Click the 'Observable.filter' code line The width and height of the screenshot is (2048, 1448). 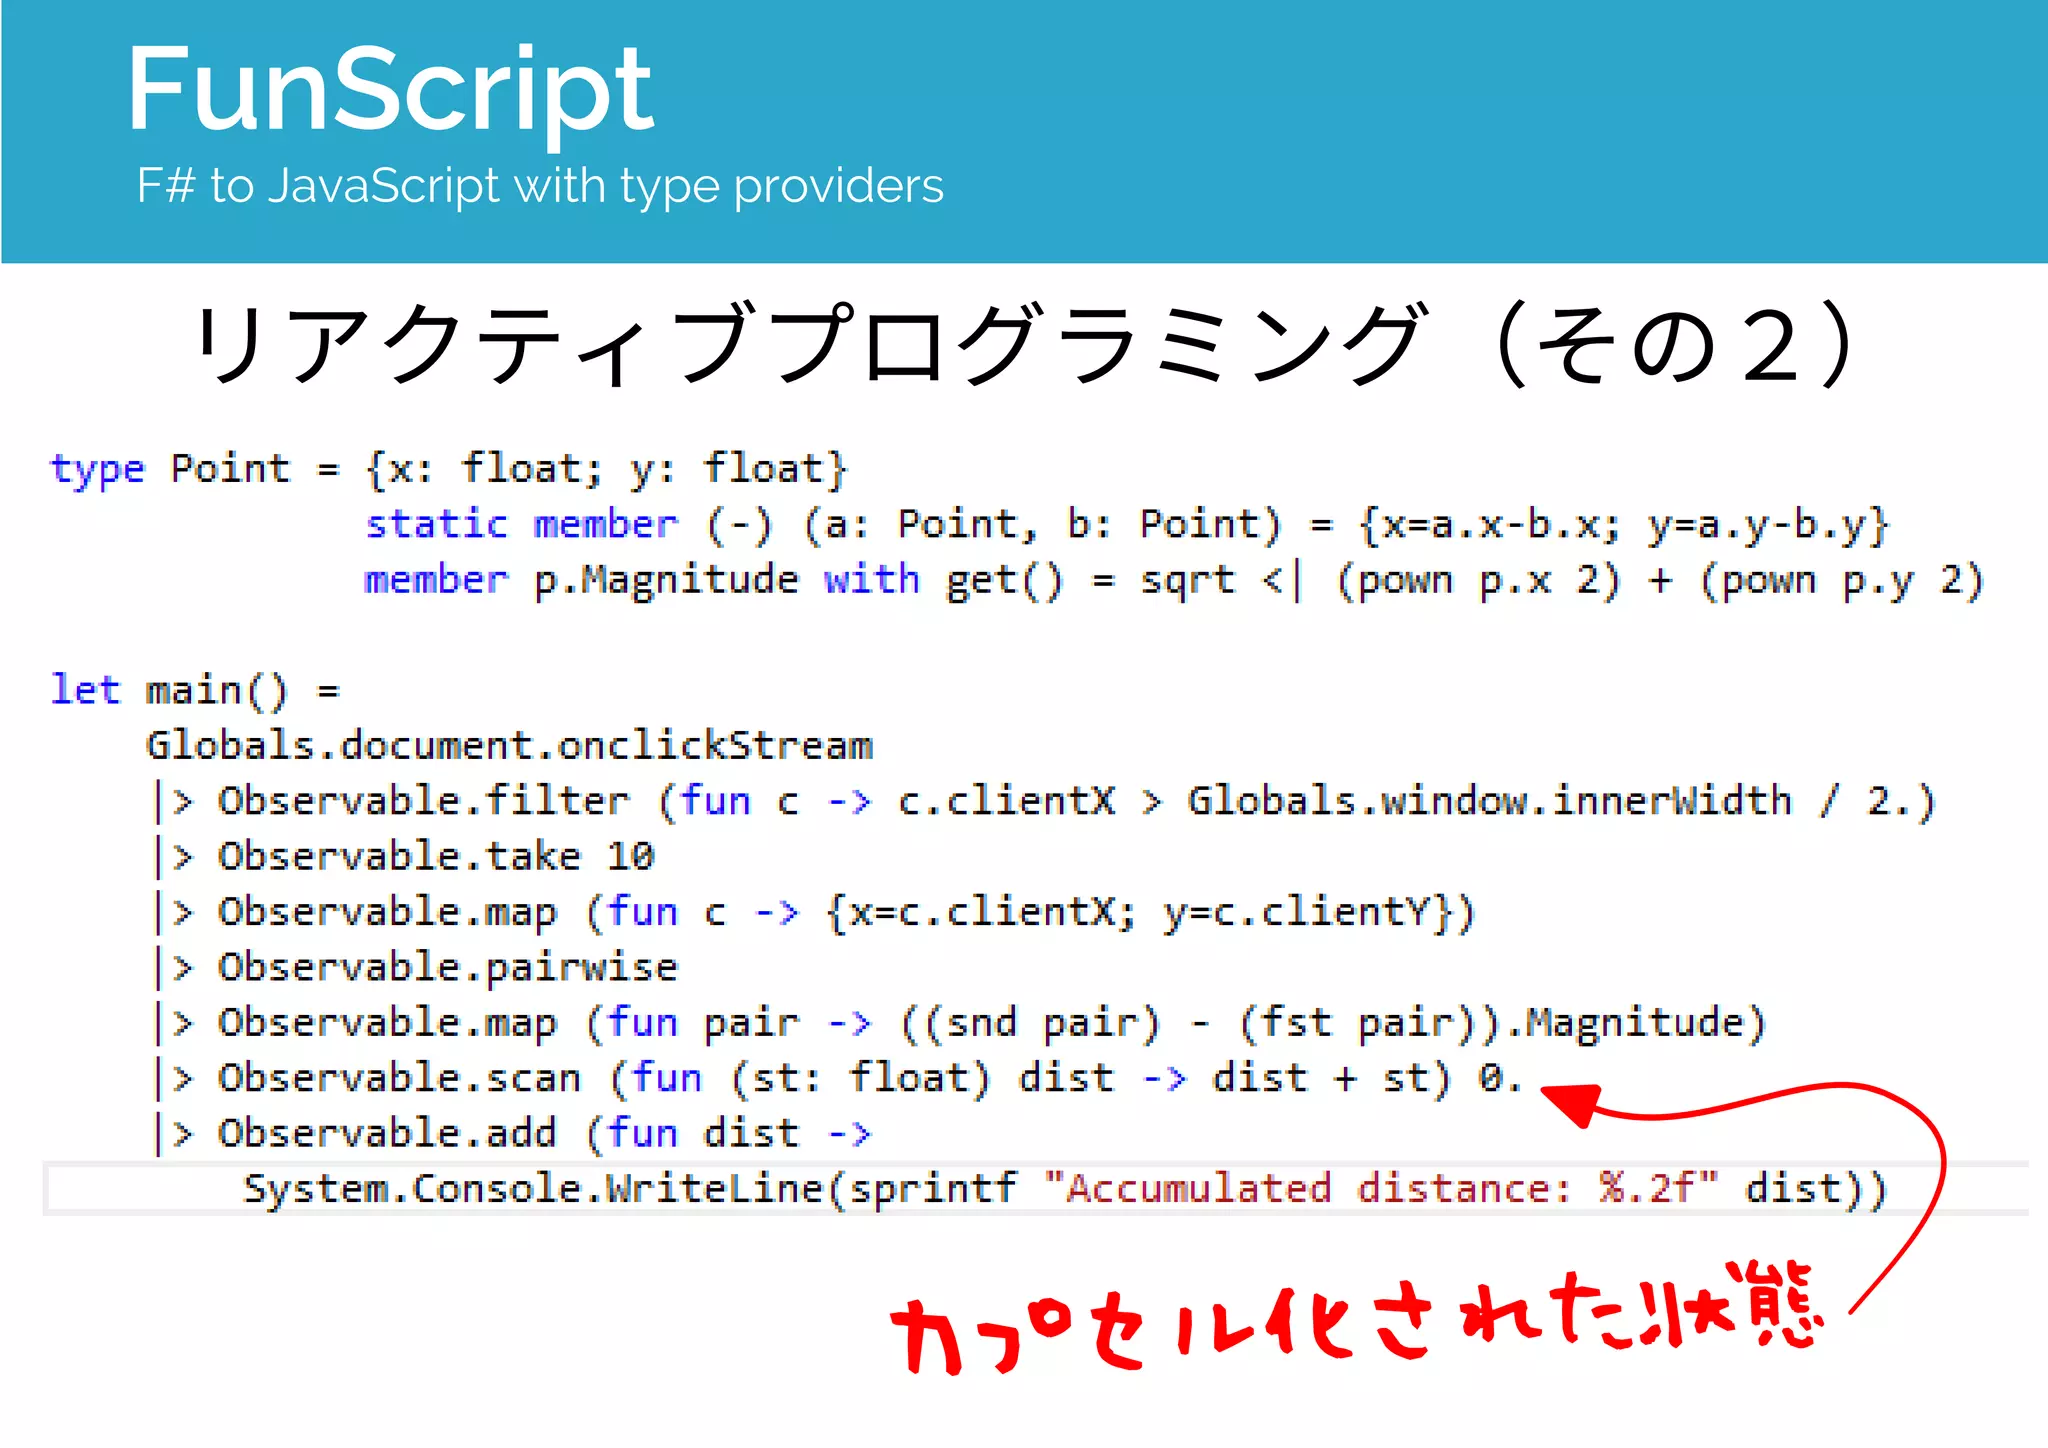1045,802
